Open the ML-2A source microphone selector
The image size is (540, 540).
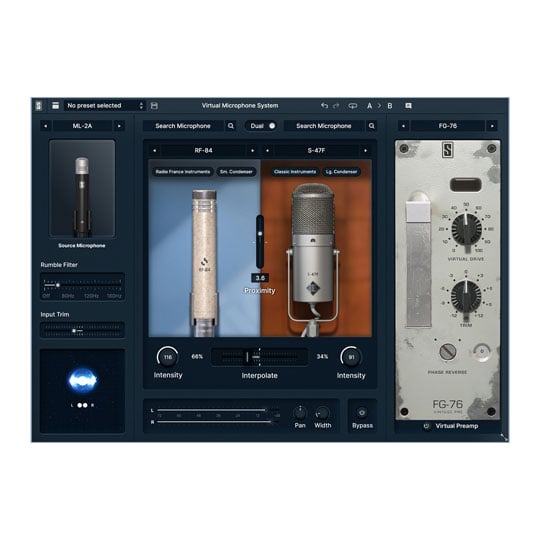coord(82,126)
